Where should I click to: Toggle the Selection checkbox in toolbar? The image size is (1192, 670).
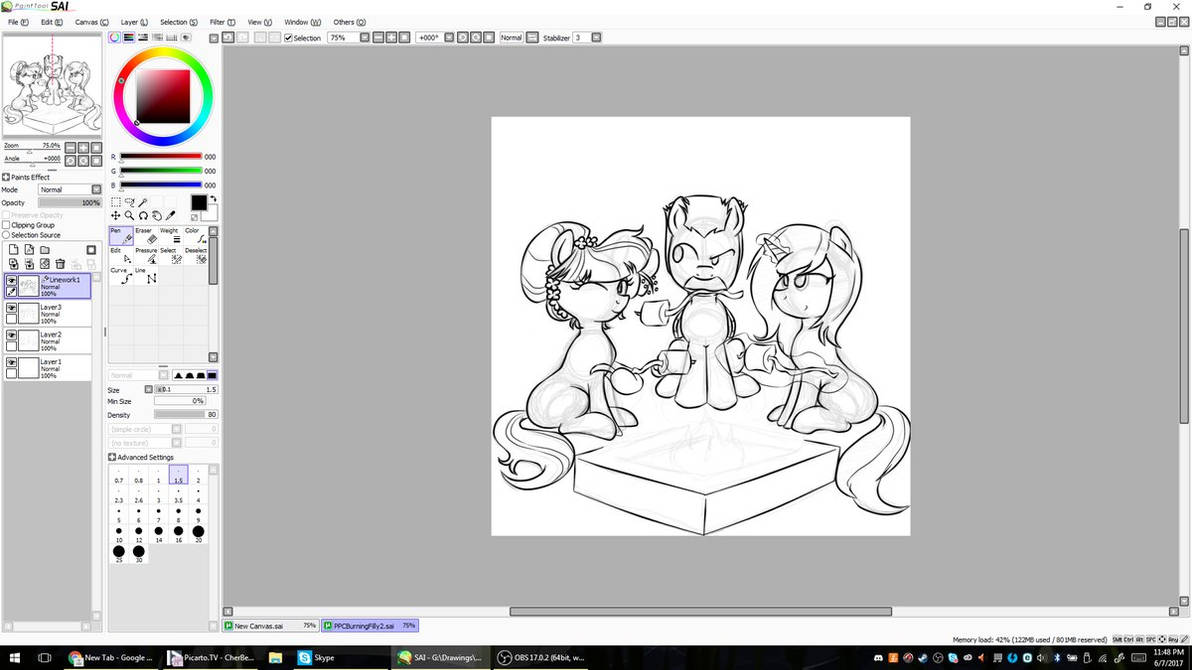(288, 38)
